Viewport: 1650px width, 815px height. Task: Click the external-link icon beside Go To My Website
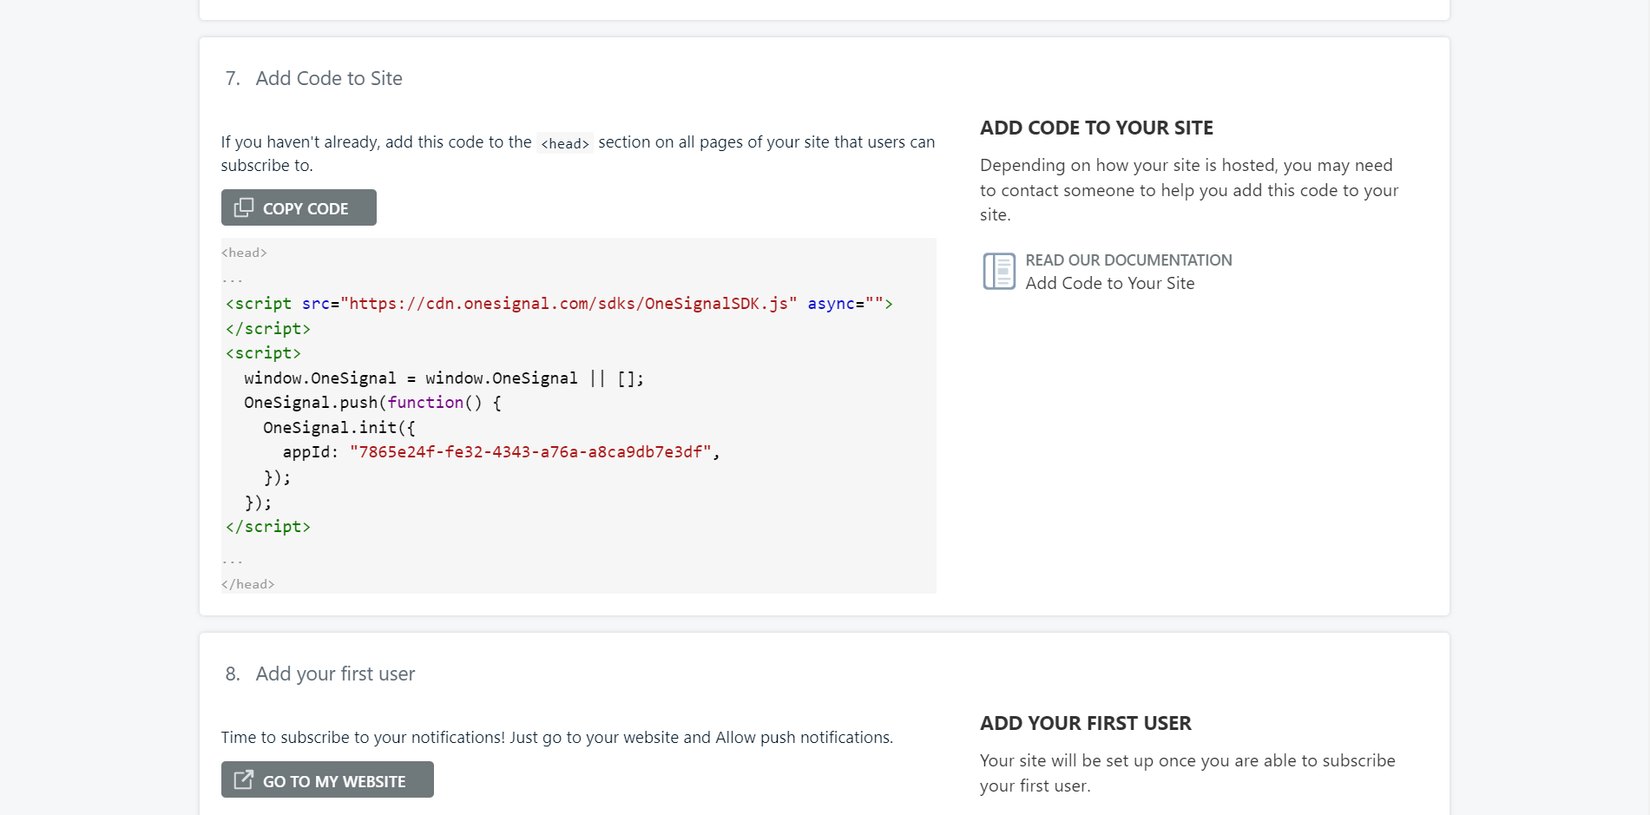click(243, 780)
